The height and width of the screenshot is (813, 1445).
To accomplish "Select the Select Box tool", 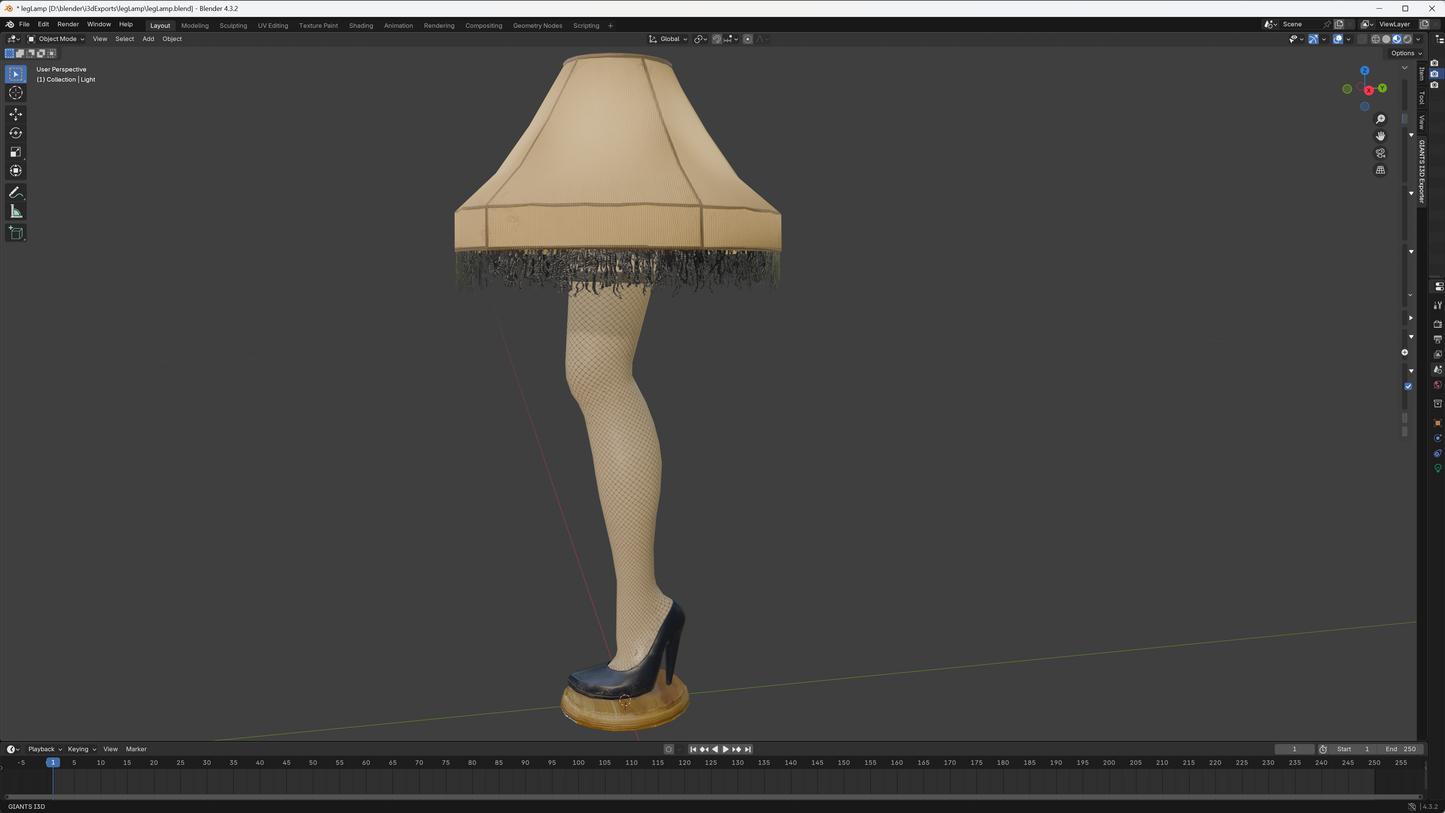I will click(15, 74).
